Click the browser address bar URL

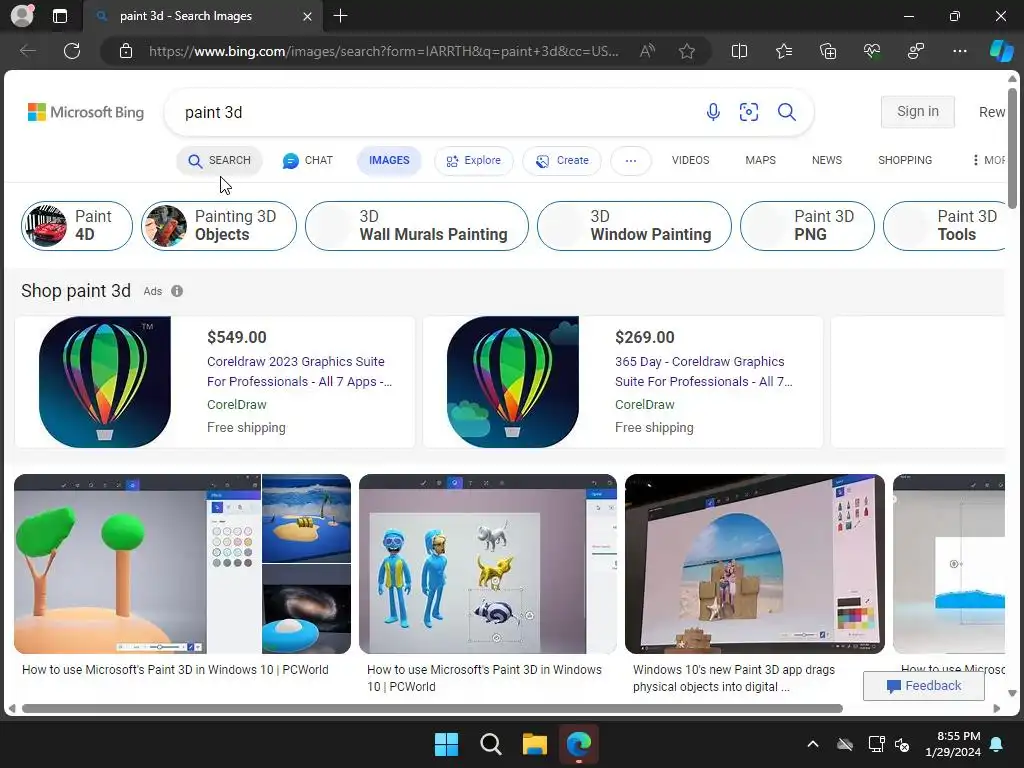point(383,51)
